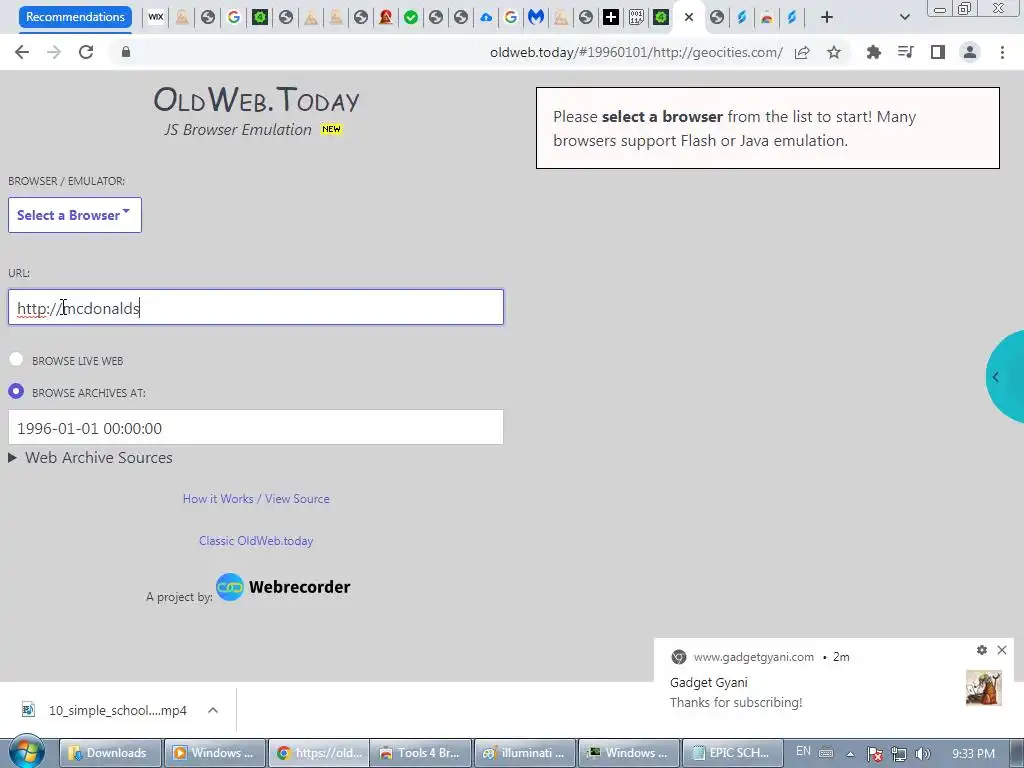This screenshot has width=1024, height=768.
Task: Open How it Works / View Source link
Action: (256, 499)
